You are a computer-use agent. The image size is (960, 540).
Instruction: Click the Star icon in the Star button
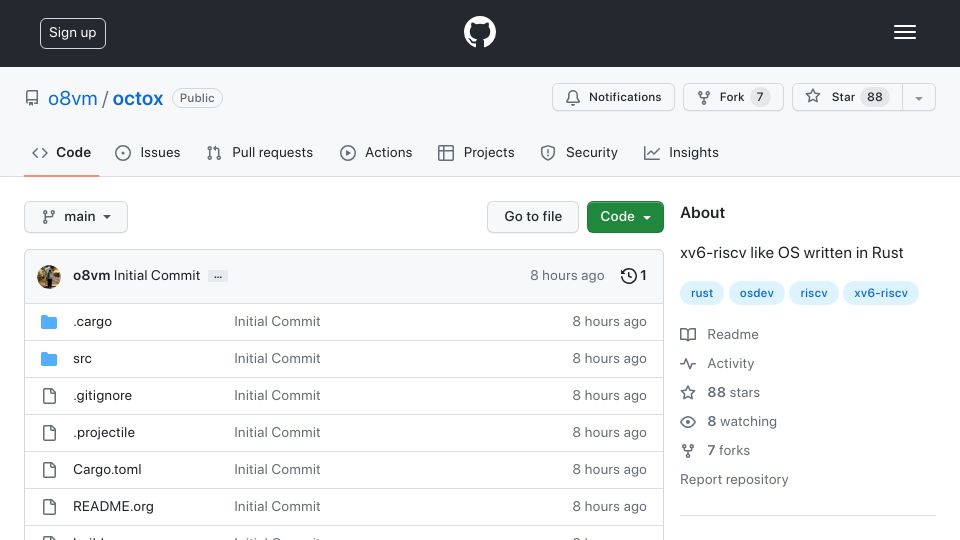(812, 96)
